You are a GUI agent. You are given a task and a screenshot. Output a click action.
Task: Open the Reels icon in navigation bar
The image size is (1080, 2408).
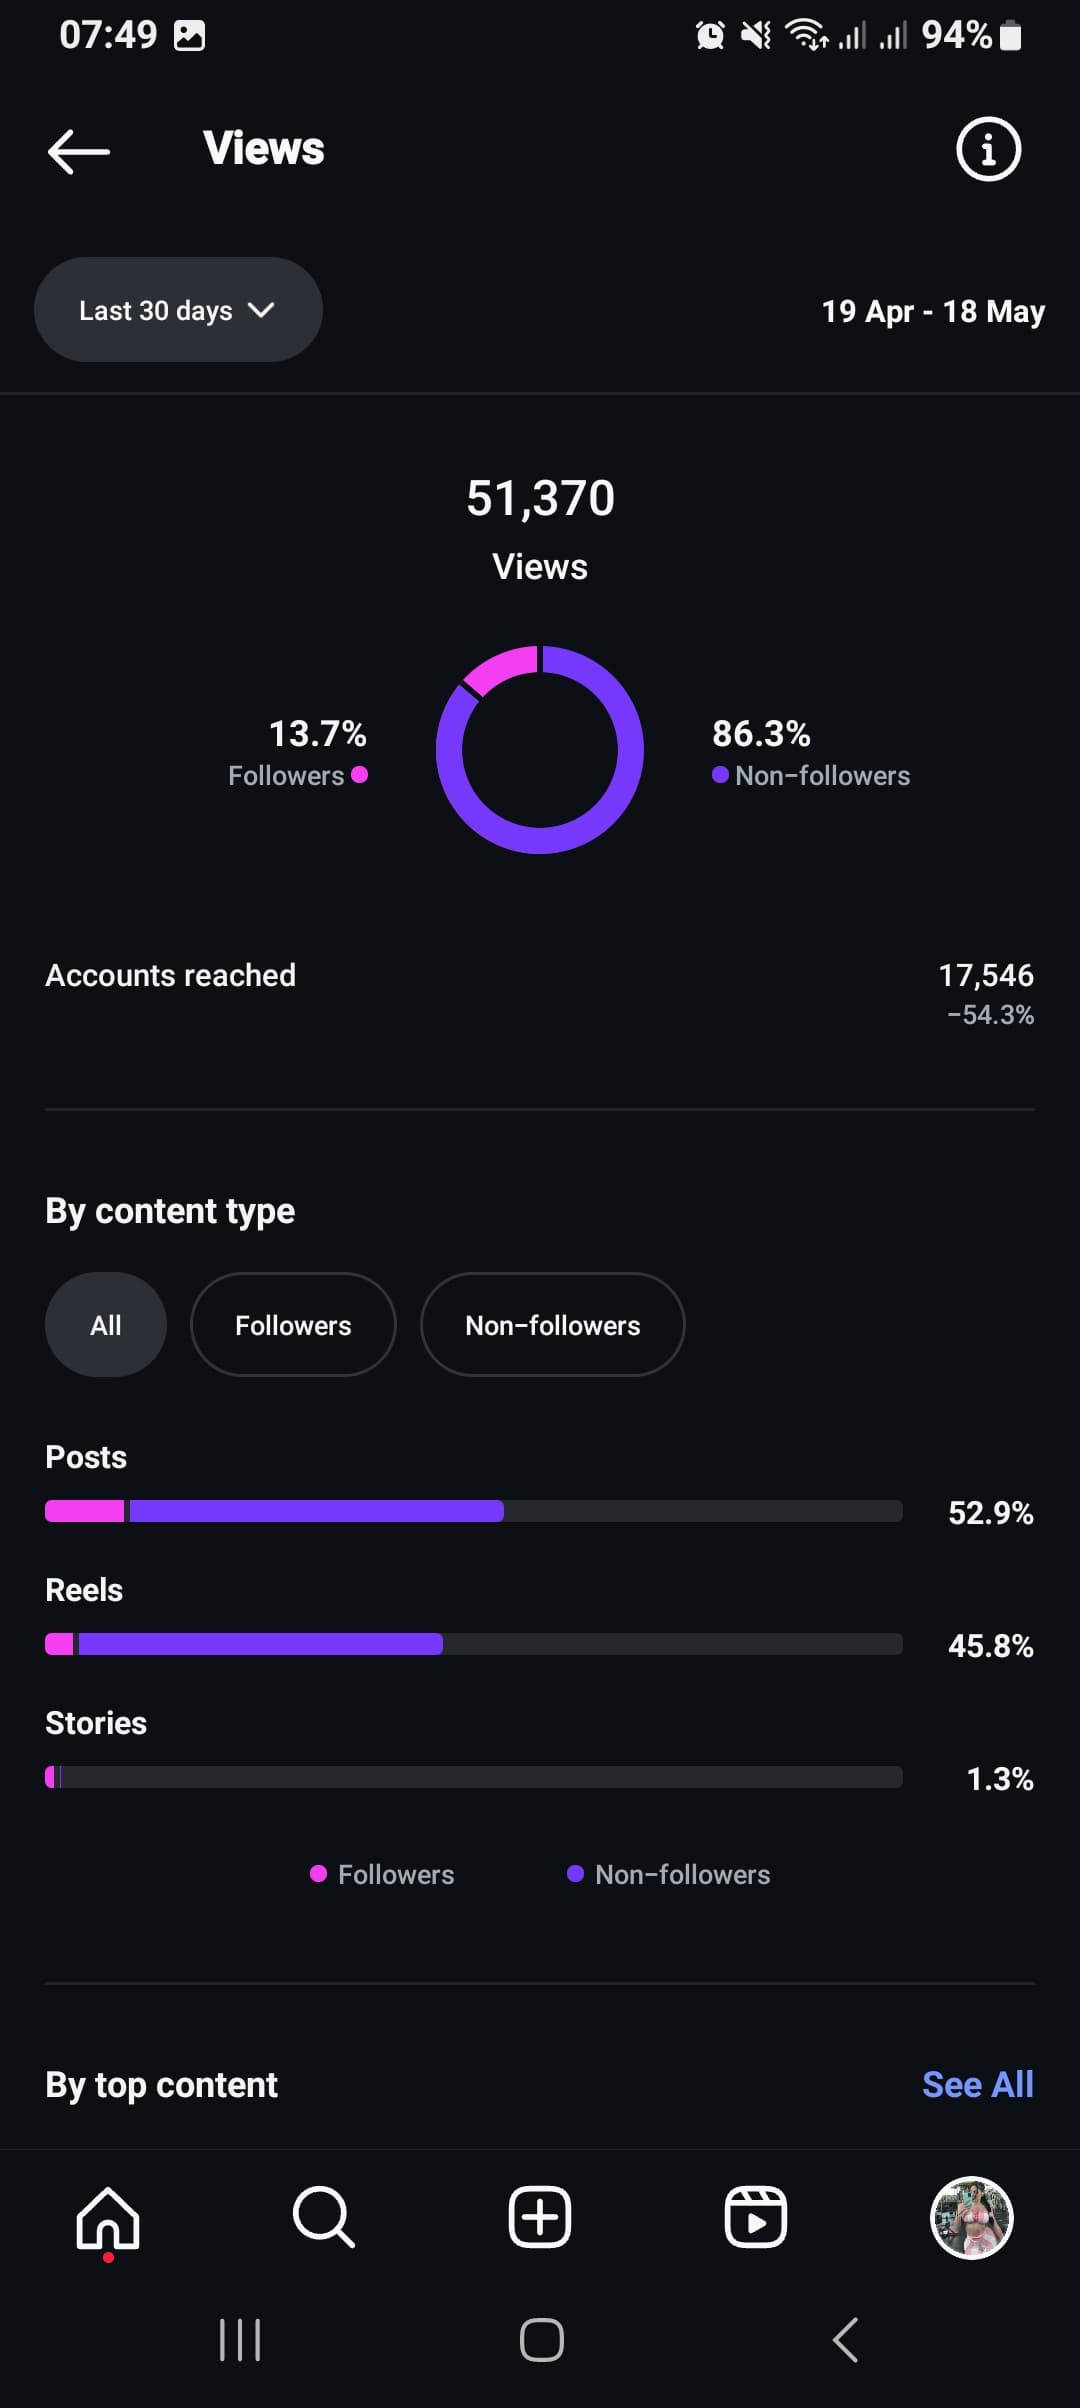756,2217
